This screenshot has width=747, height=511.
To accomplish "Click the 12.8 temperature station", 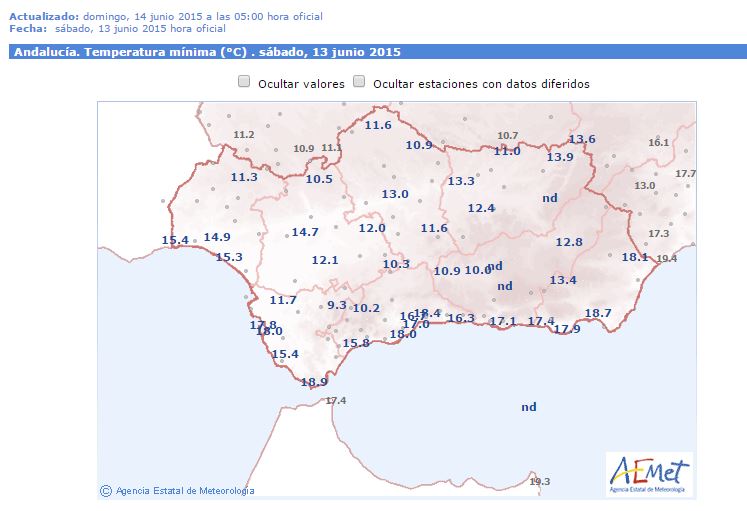I will (x=569, y=242).
